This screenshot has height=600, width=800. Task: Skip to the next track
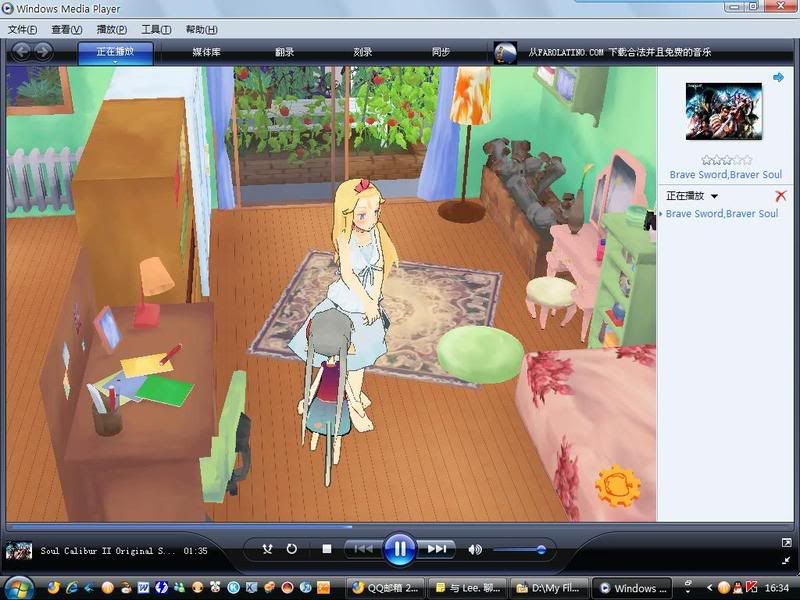[437, 549]
